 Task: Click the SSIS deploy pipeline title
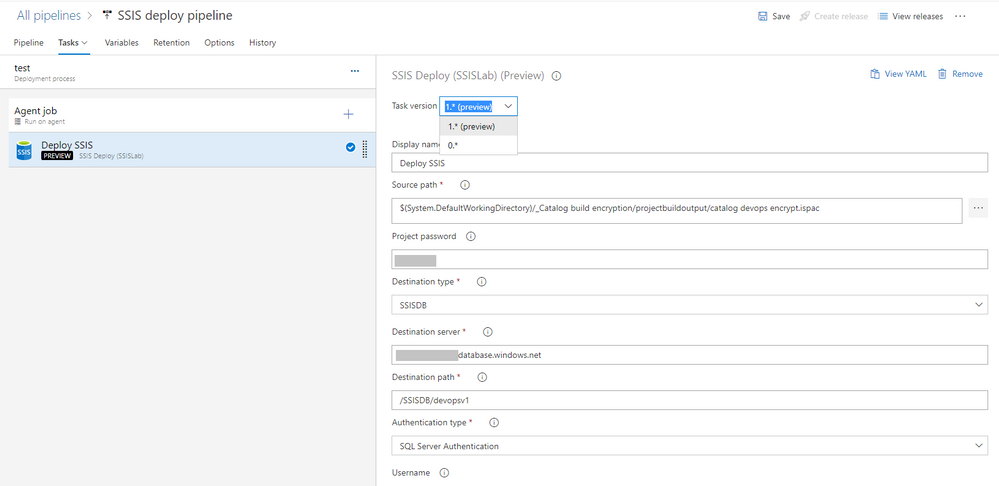pyautogui.click(x=175, y=16)
